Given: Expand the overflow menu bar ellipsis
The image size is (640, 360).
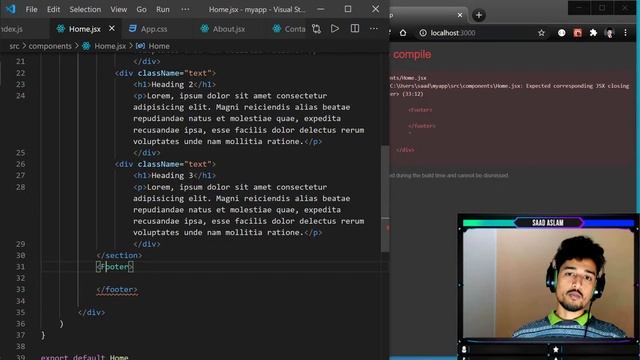Looking at the screenshot, I should pos(185,9).
